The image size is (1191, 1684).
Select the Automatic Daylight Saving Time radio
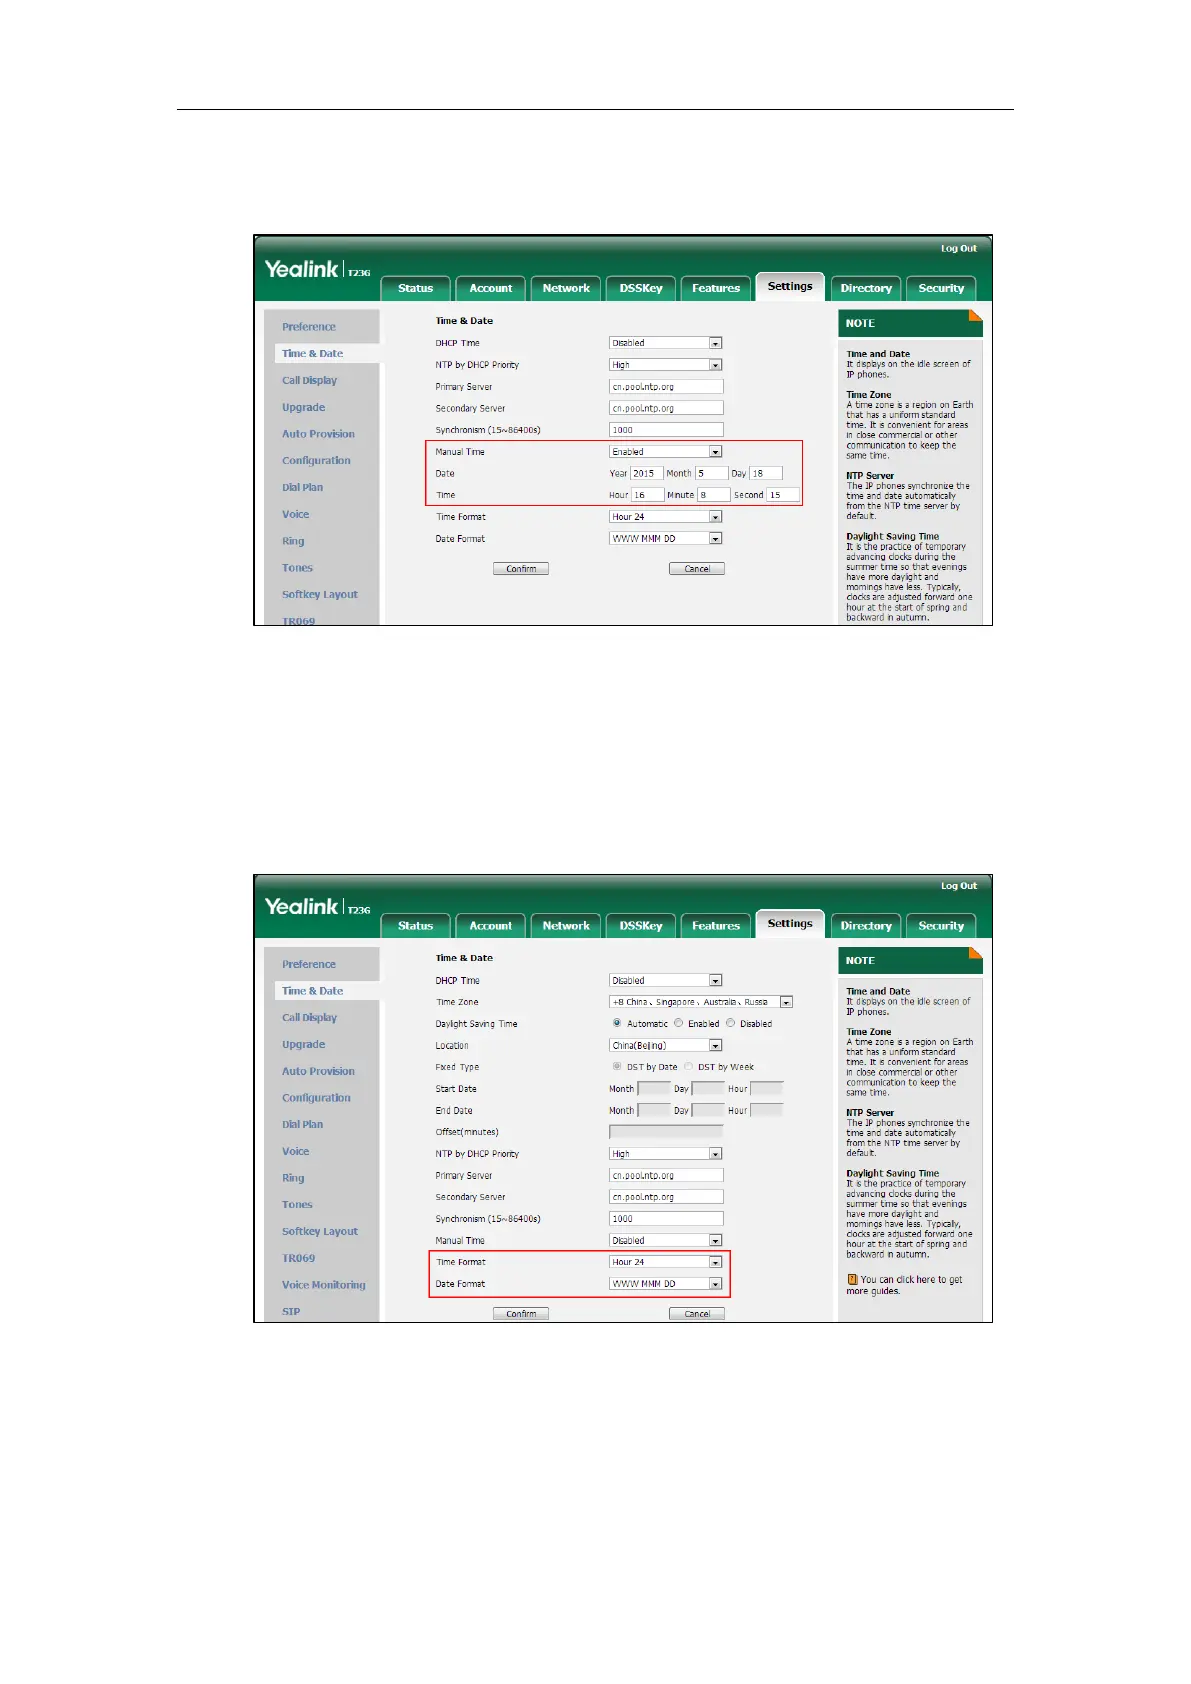(x=617, y=1023)
